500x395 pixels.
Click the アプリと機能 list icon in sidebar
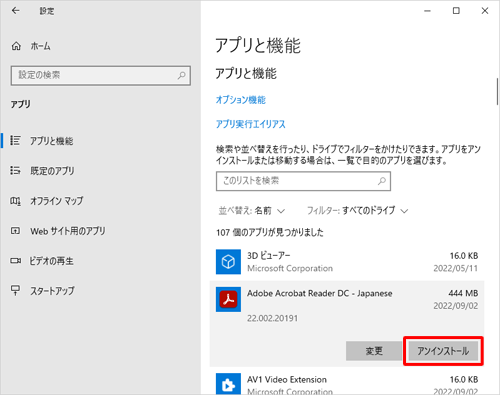click(x=15, y=140)
